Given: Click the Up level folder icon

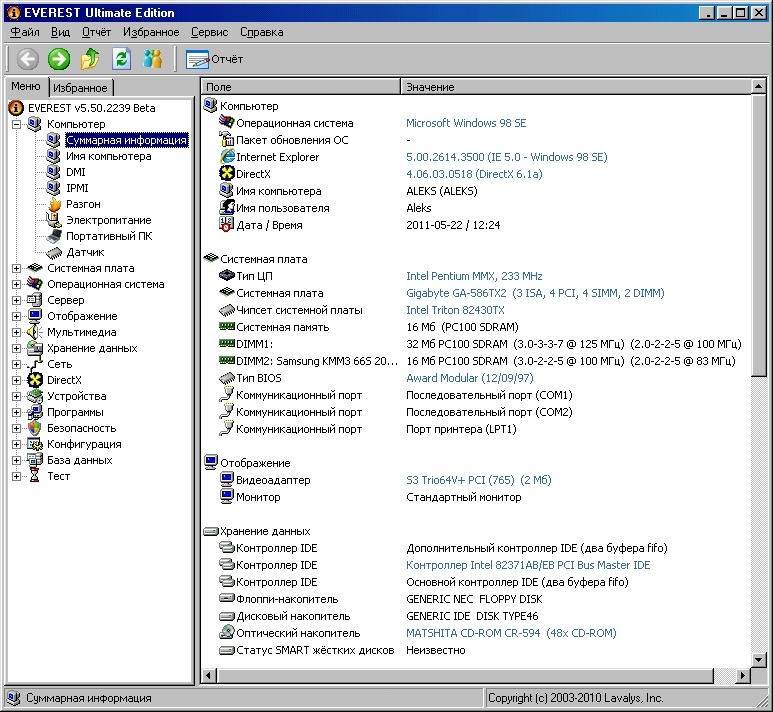Looking at the screenshot, I should coord(90,59).
